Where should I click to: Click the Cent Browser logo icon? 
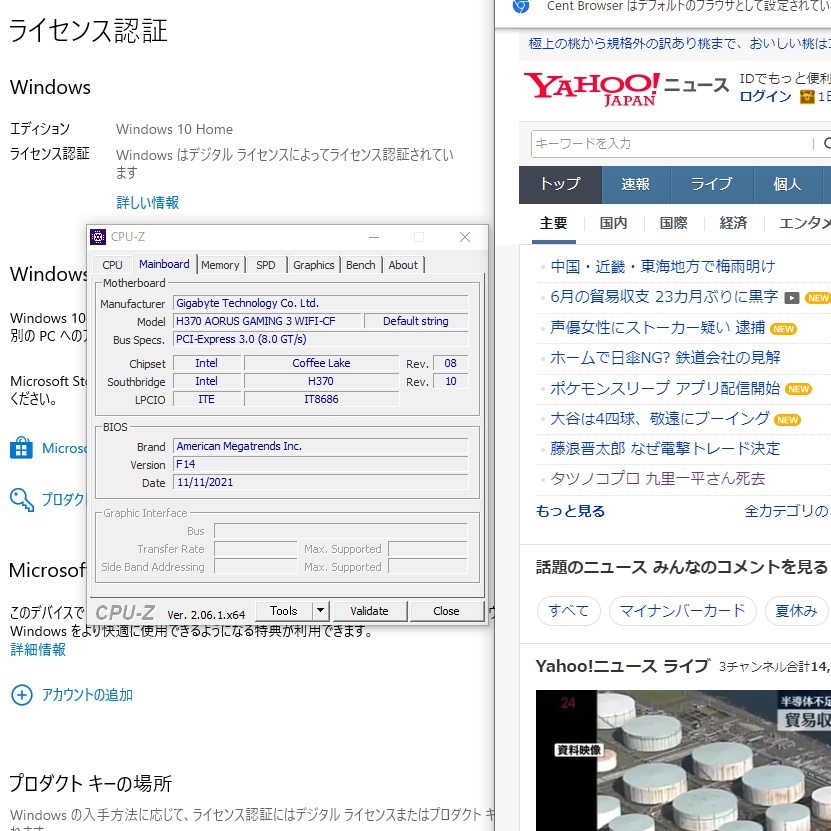coord(521,6)
